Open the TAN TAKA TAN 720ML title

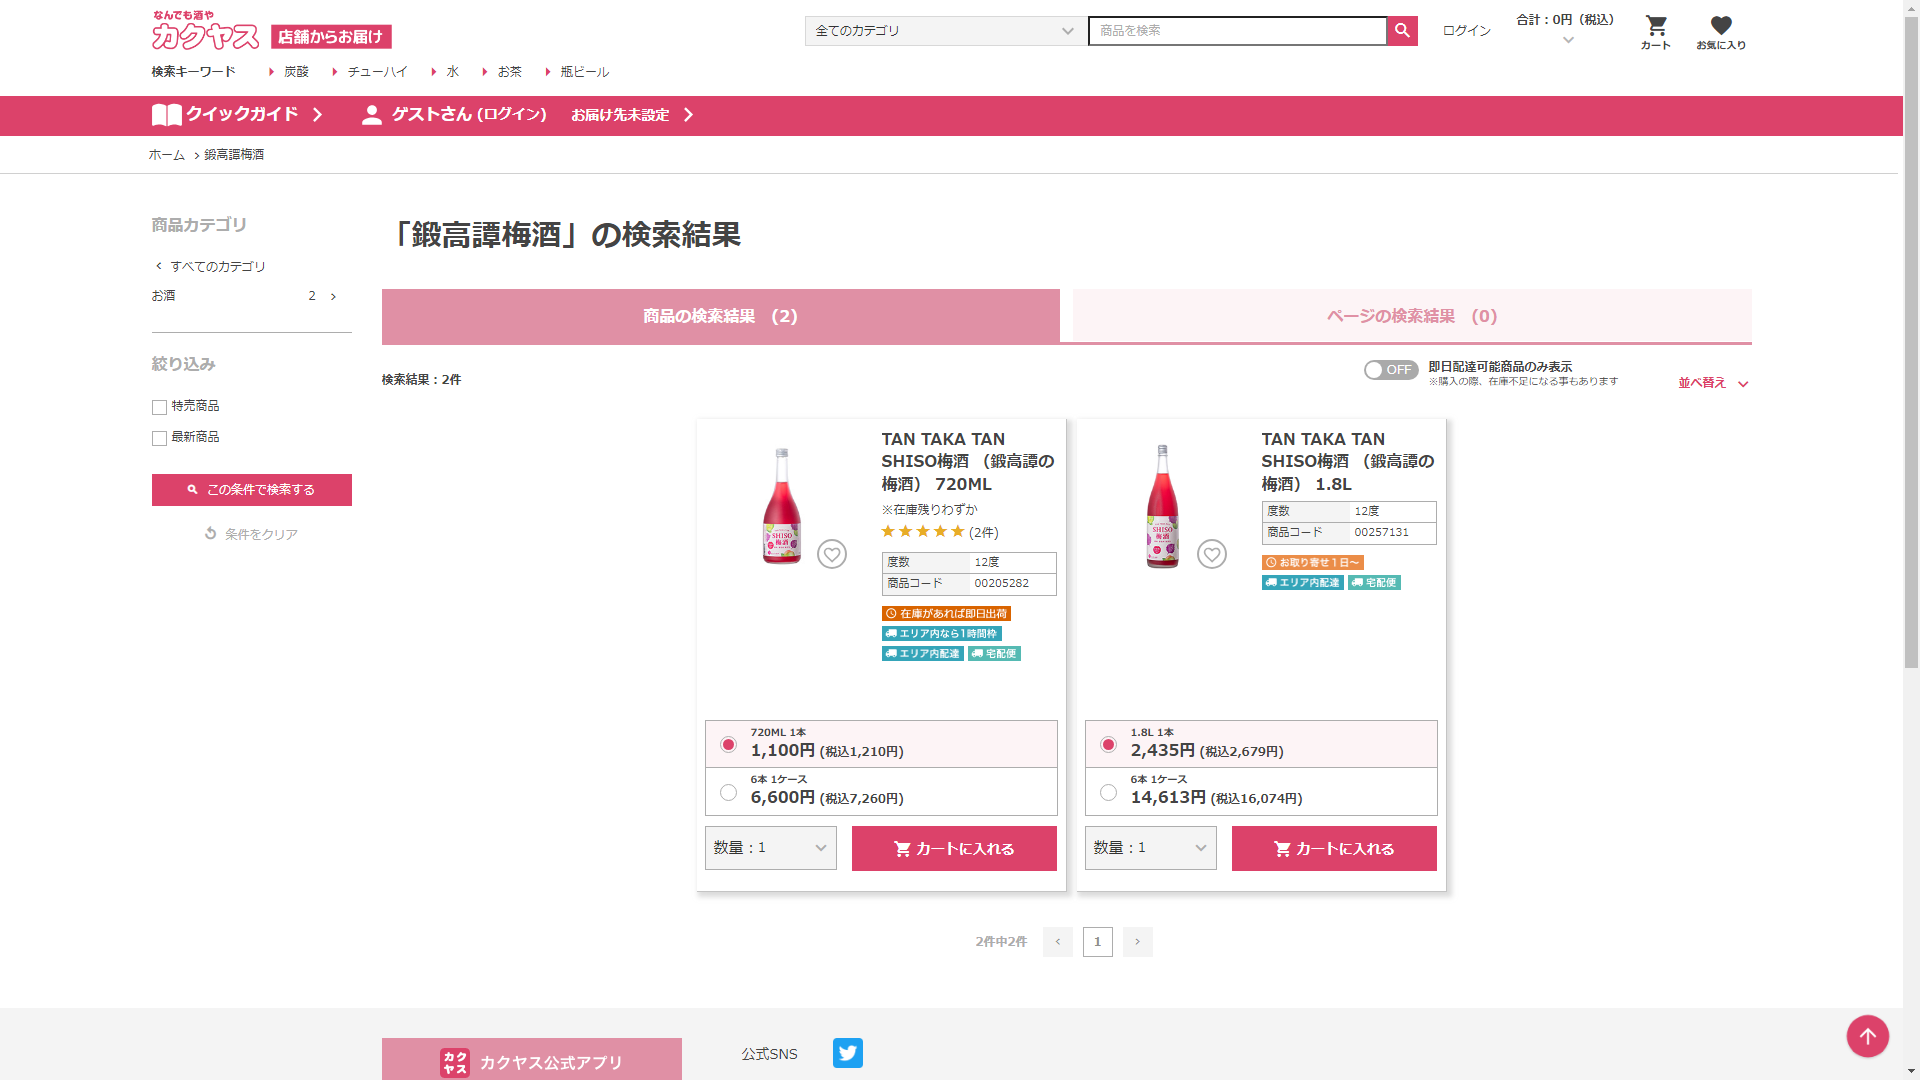pos(968,462)
